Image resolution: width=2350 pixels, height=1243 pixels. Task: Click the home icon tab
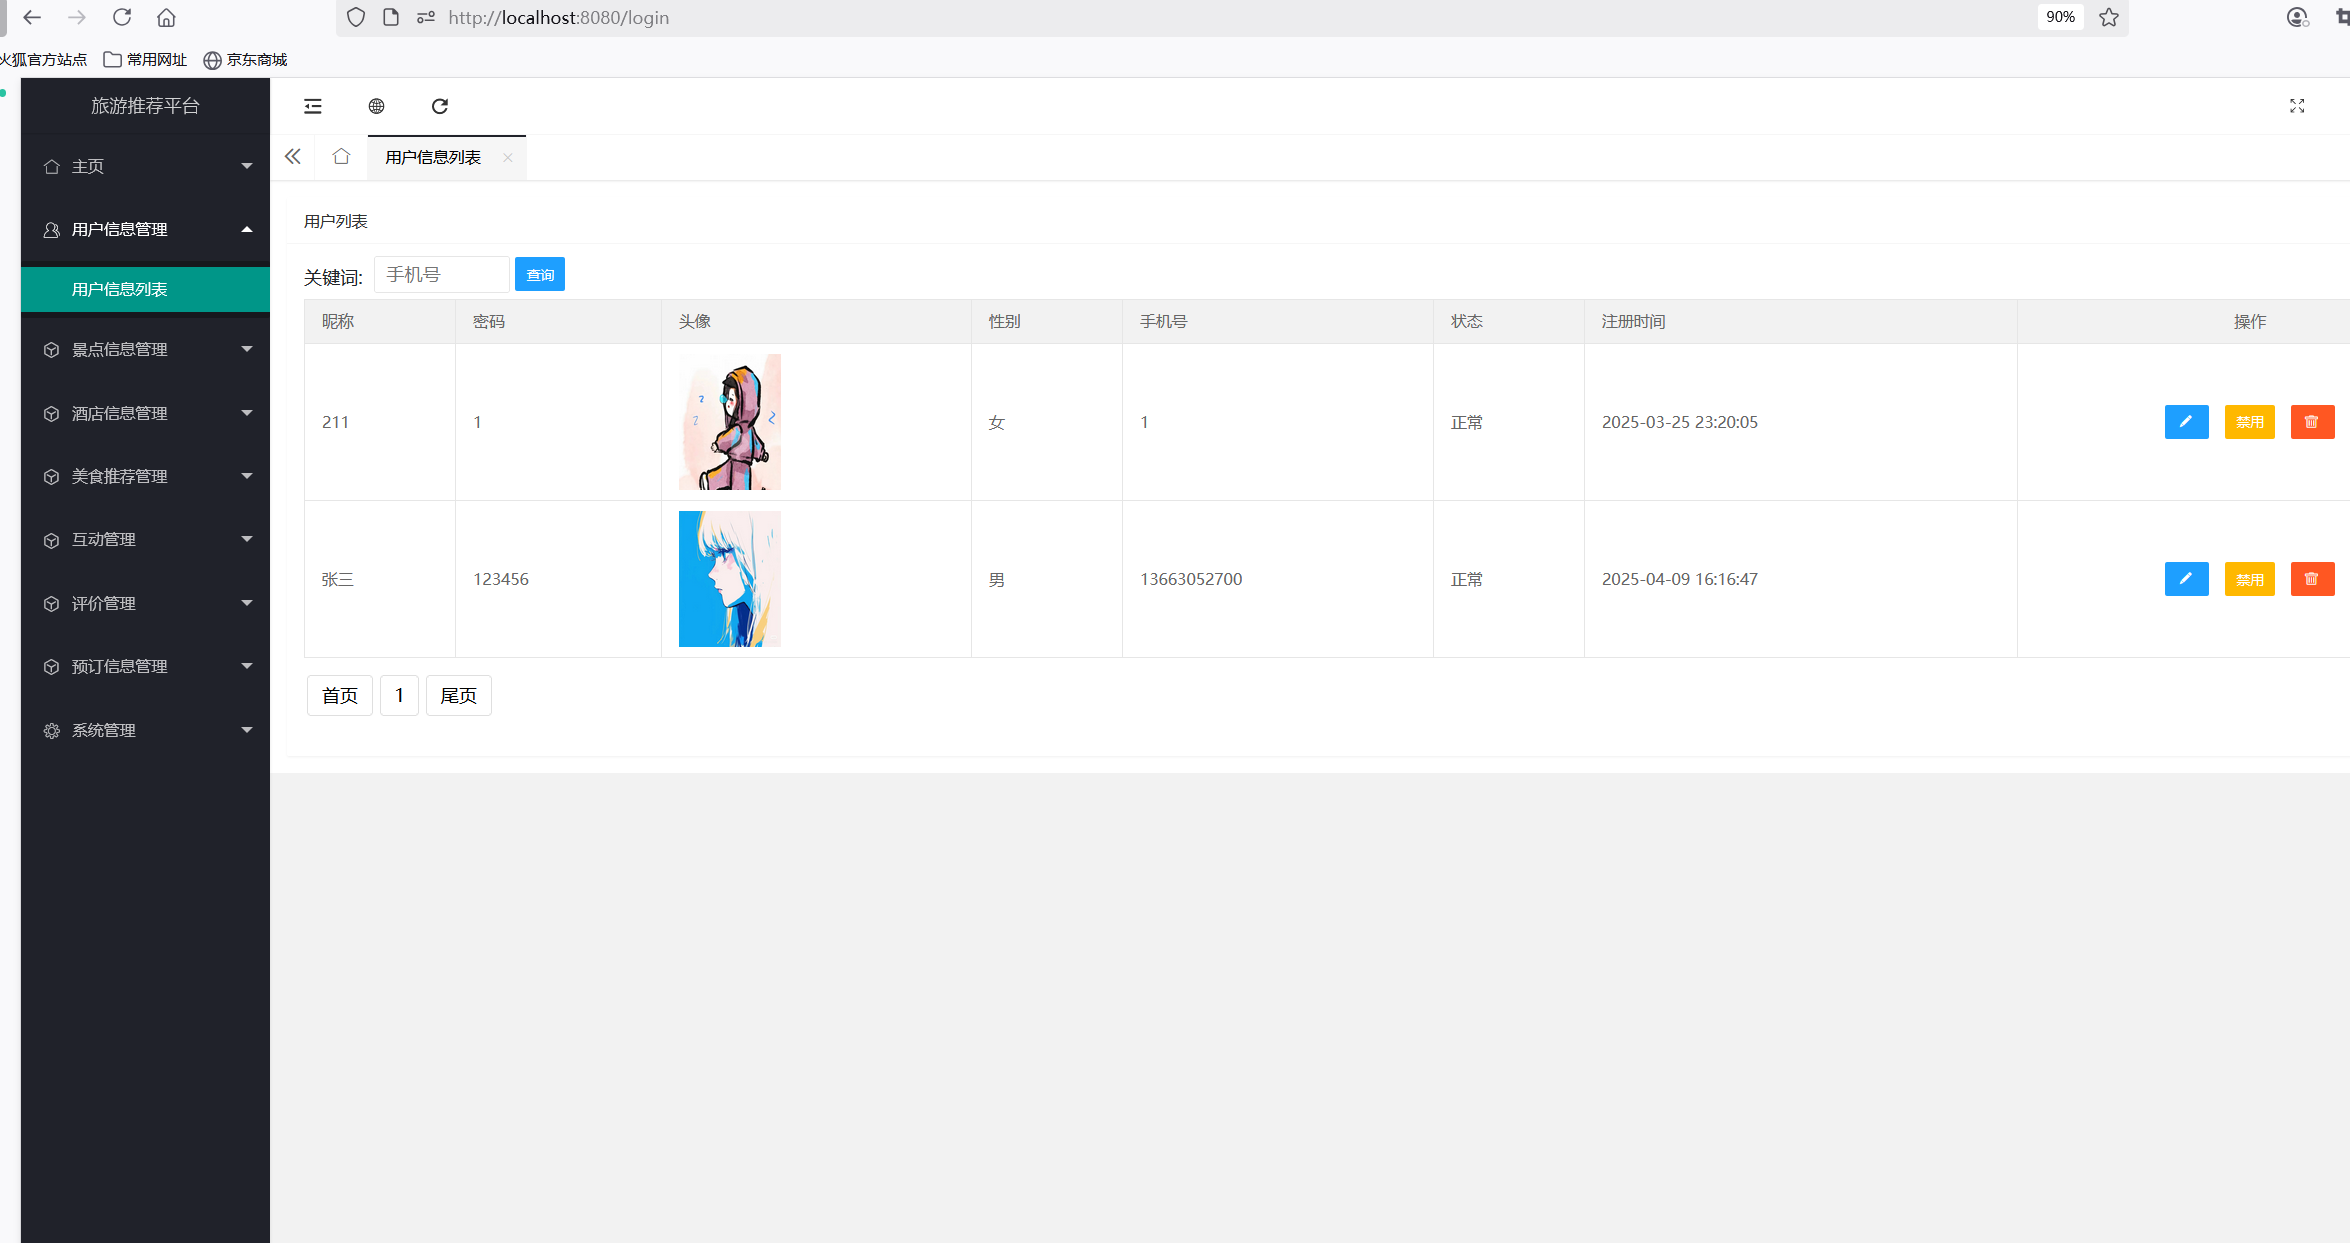point(341,157)
